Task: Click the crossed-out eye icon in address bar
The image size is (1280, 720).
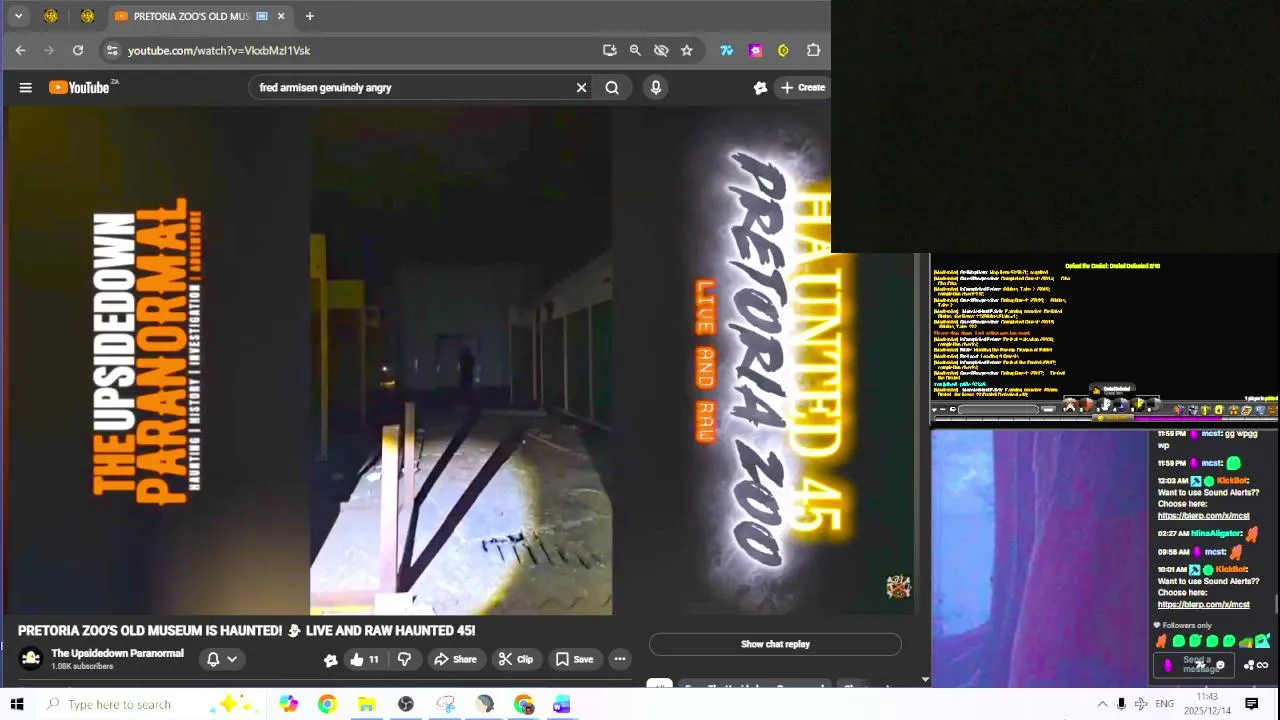Action: coord(661,50)
